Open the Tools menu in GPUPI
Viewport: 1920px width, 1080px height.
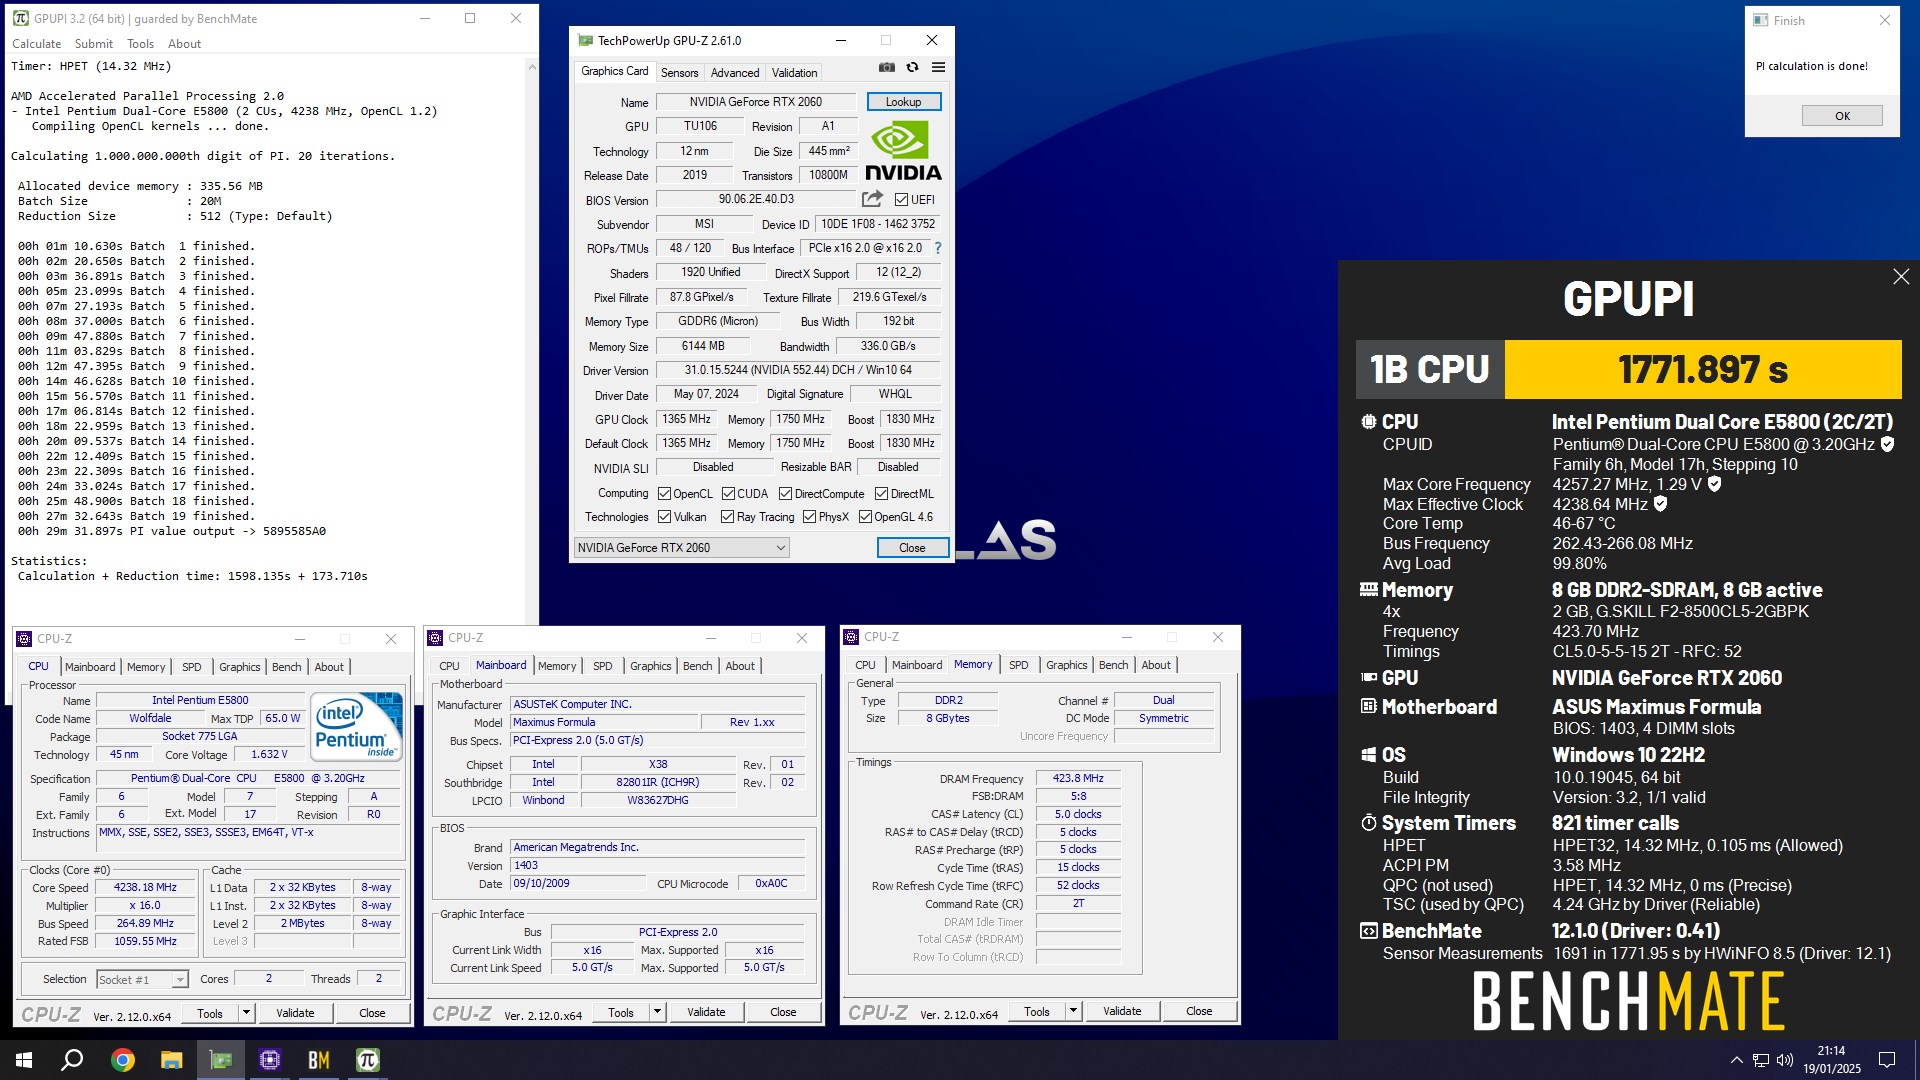pyautogui.click(x=140, y=43)
